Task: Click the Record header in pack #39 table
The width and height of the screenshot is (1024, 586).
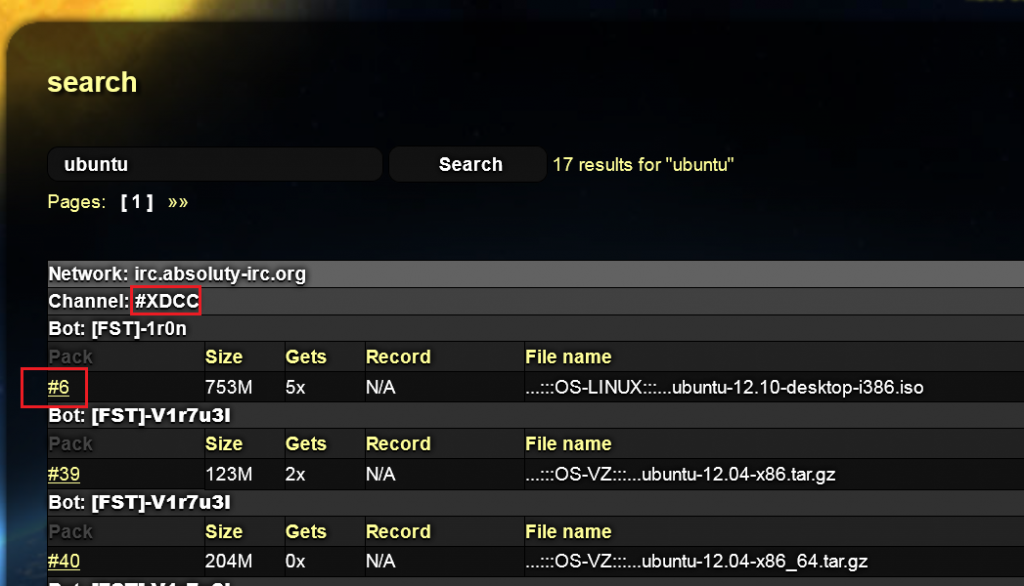Action: (x=398, y=444)
